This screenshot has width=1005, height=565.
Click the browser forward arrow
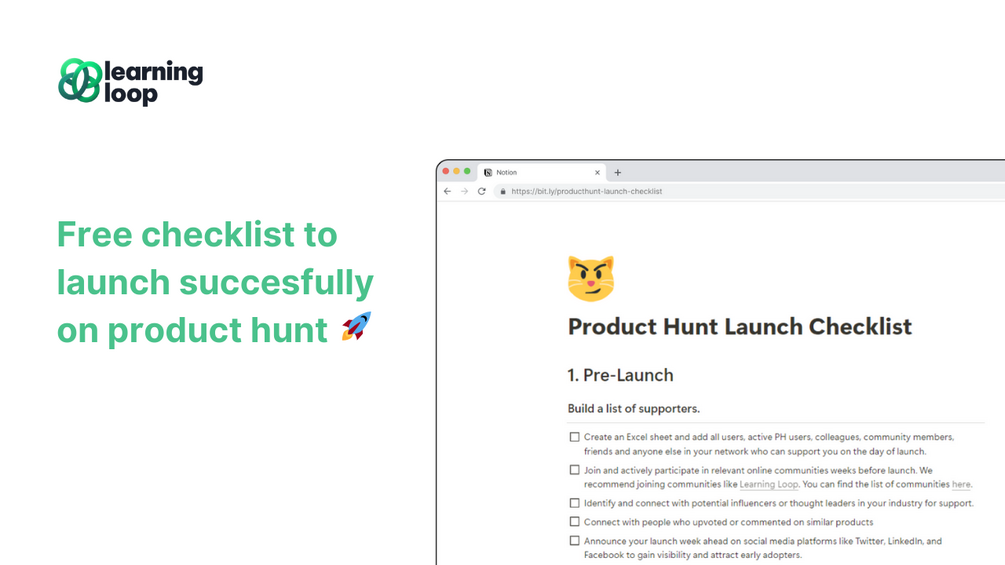(x=464, y=192)
